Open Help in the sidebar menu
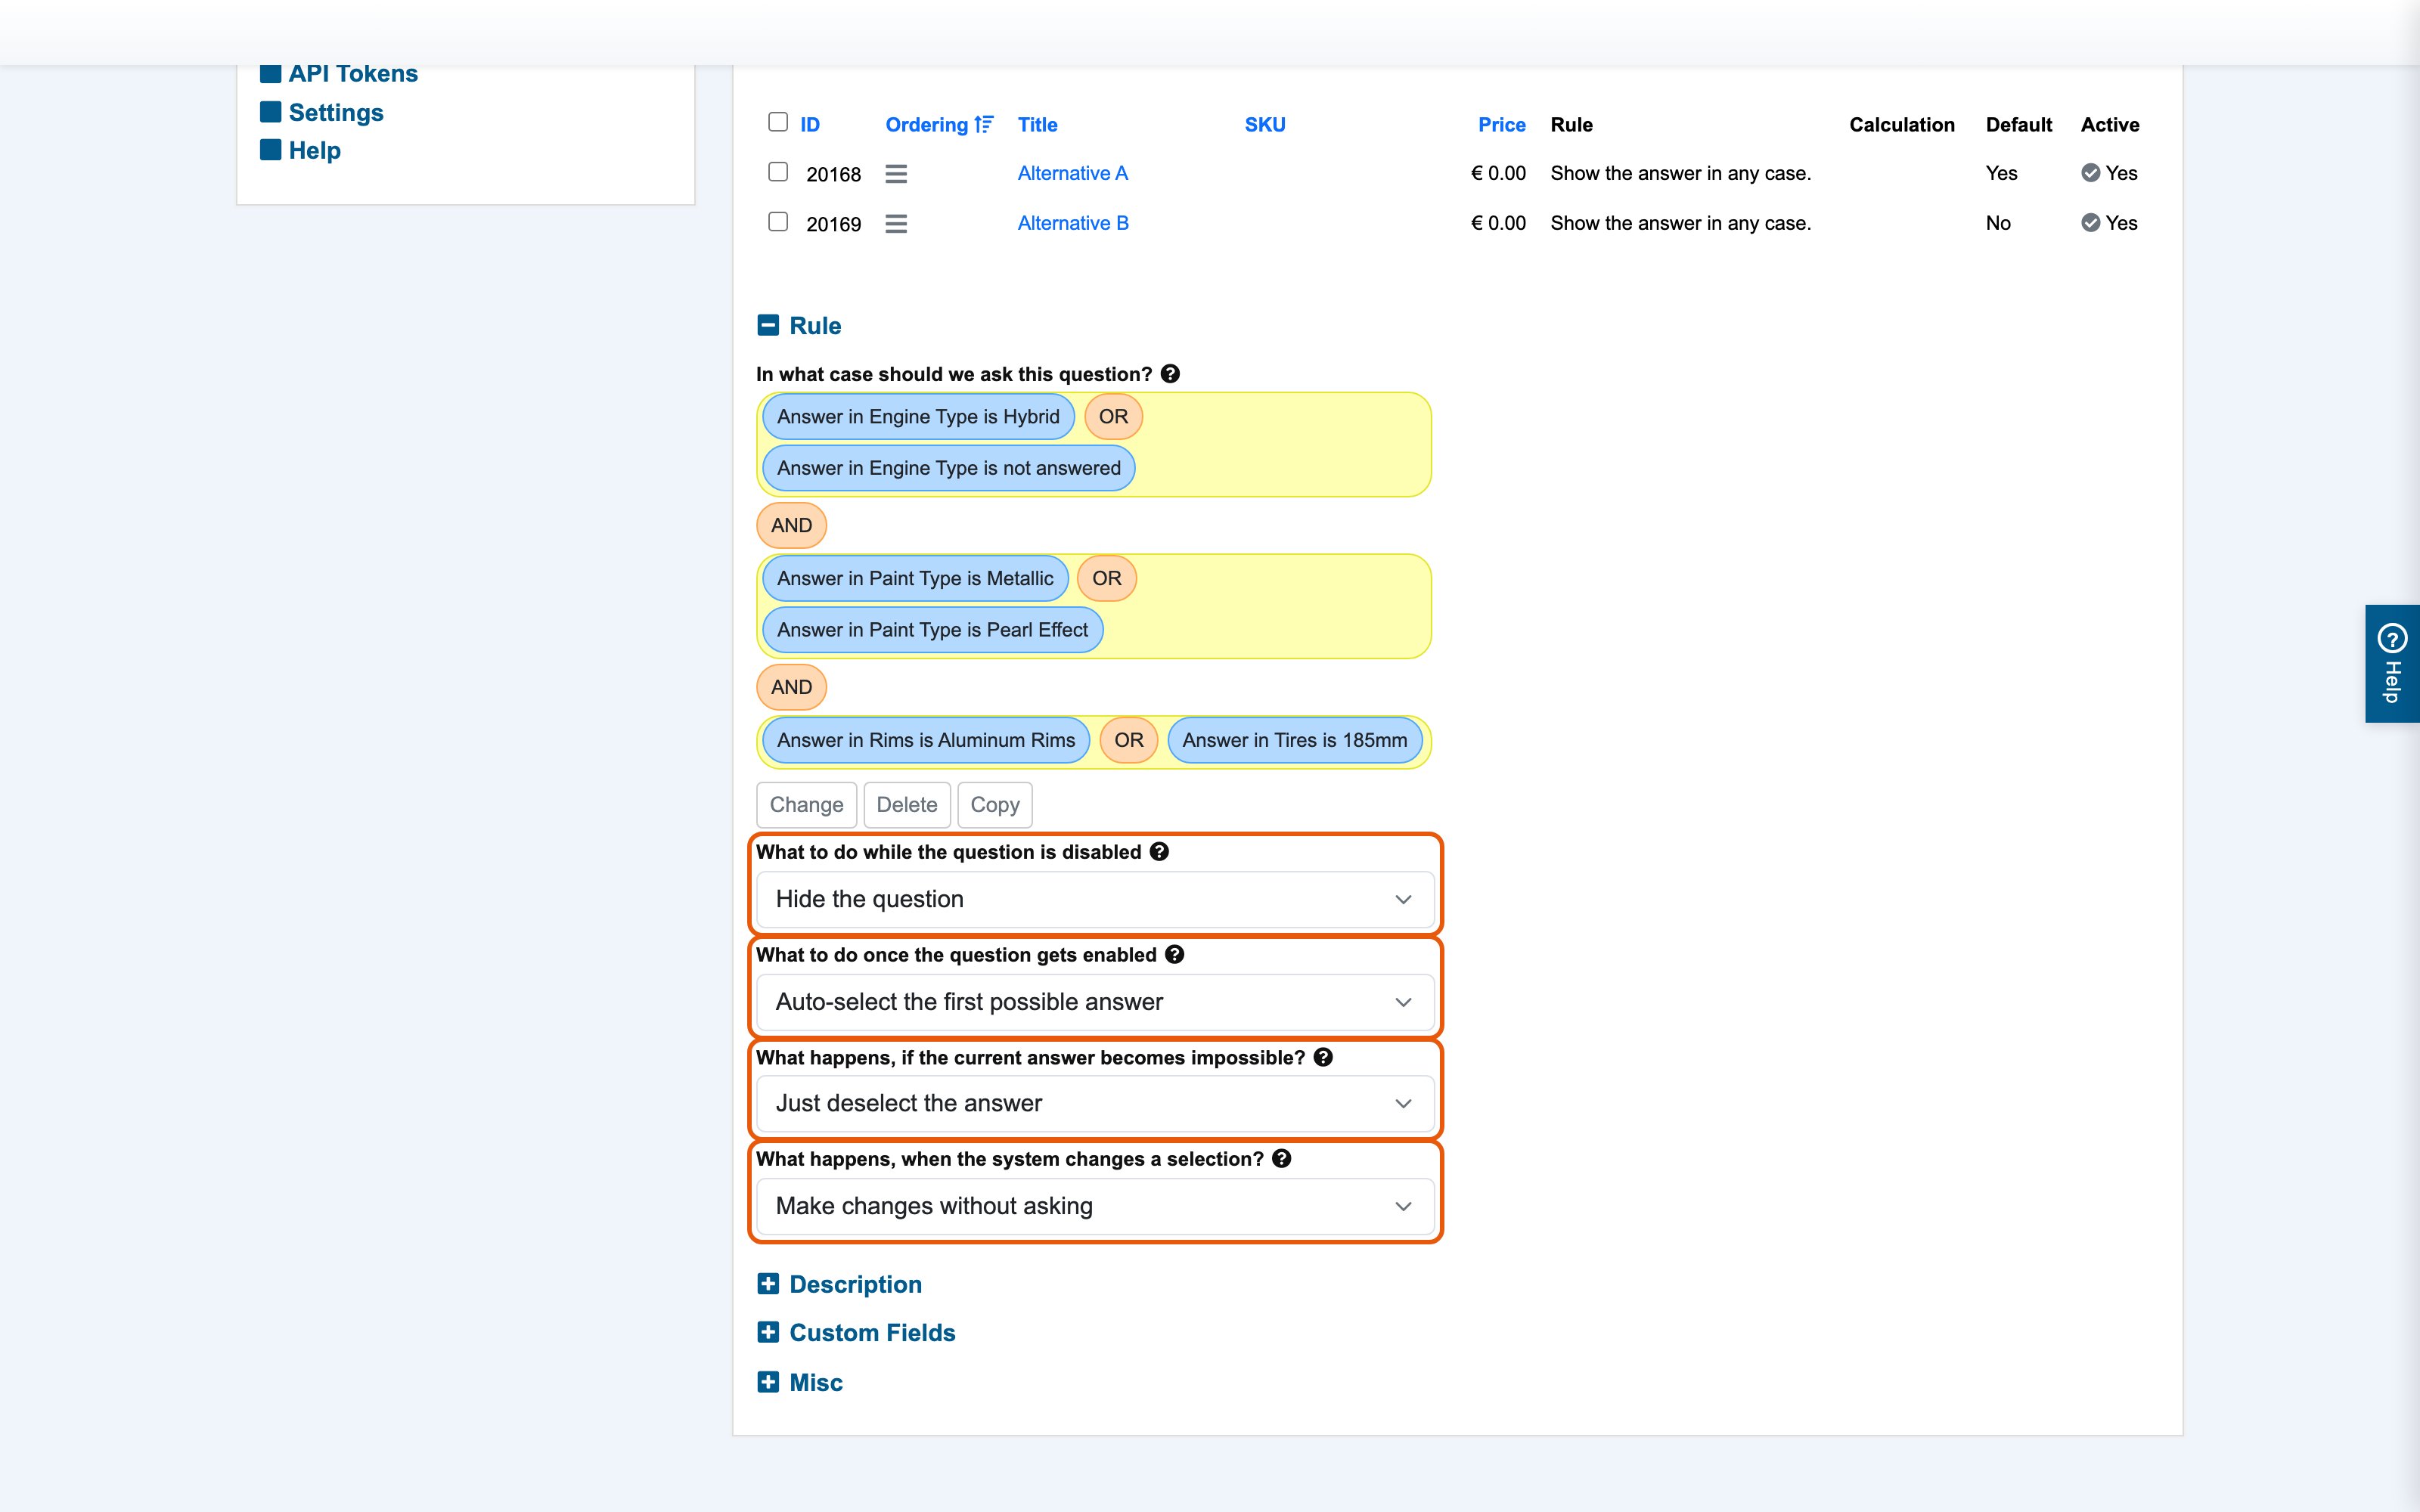2420x1512 pixels. click(315, 150)
